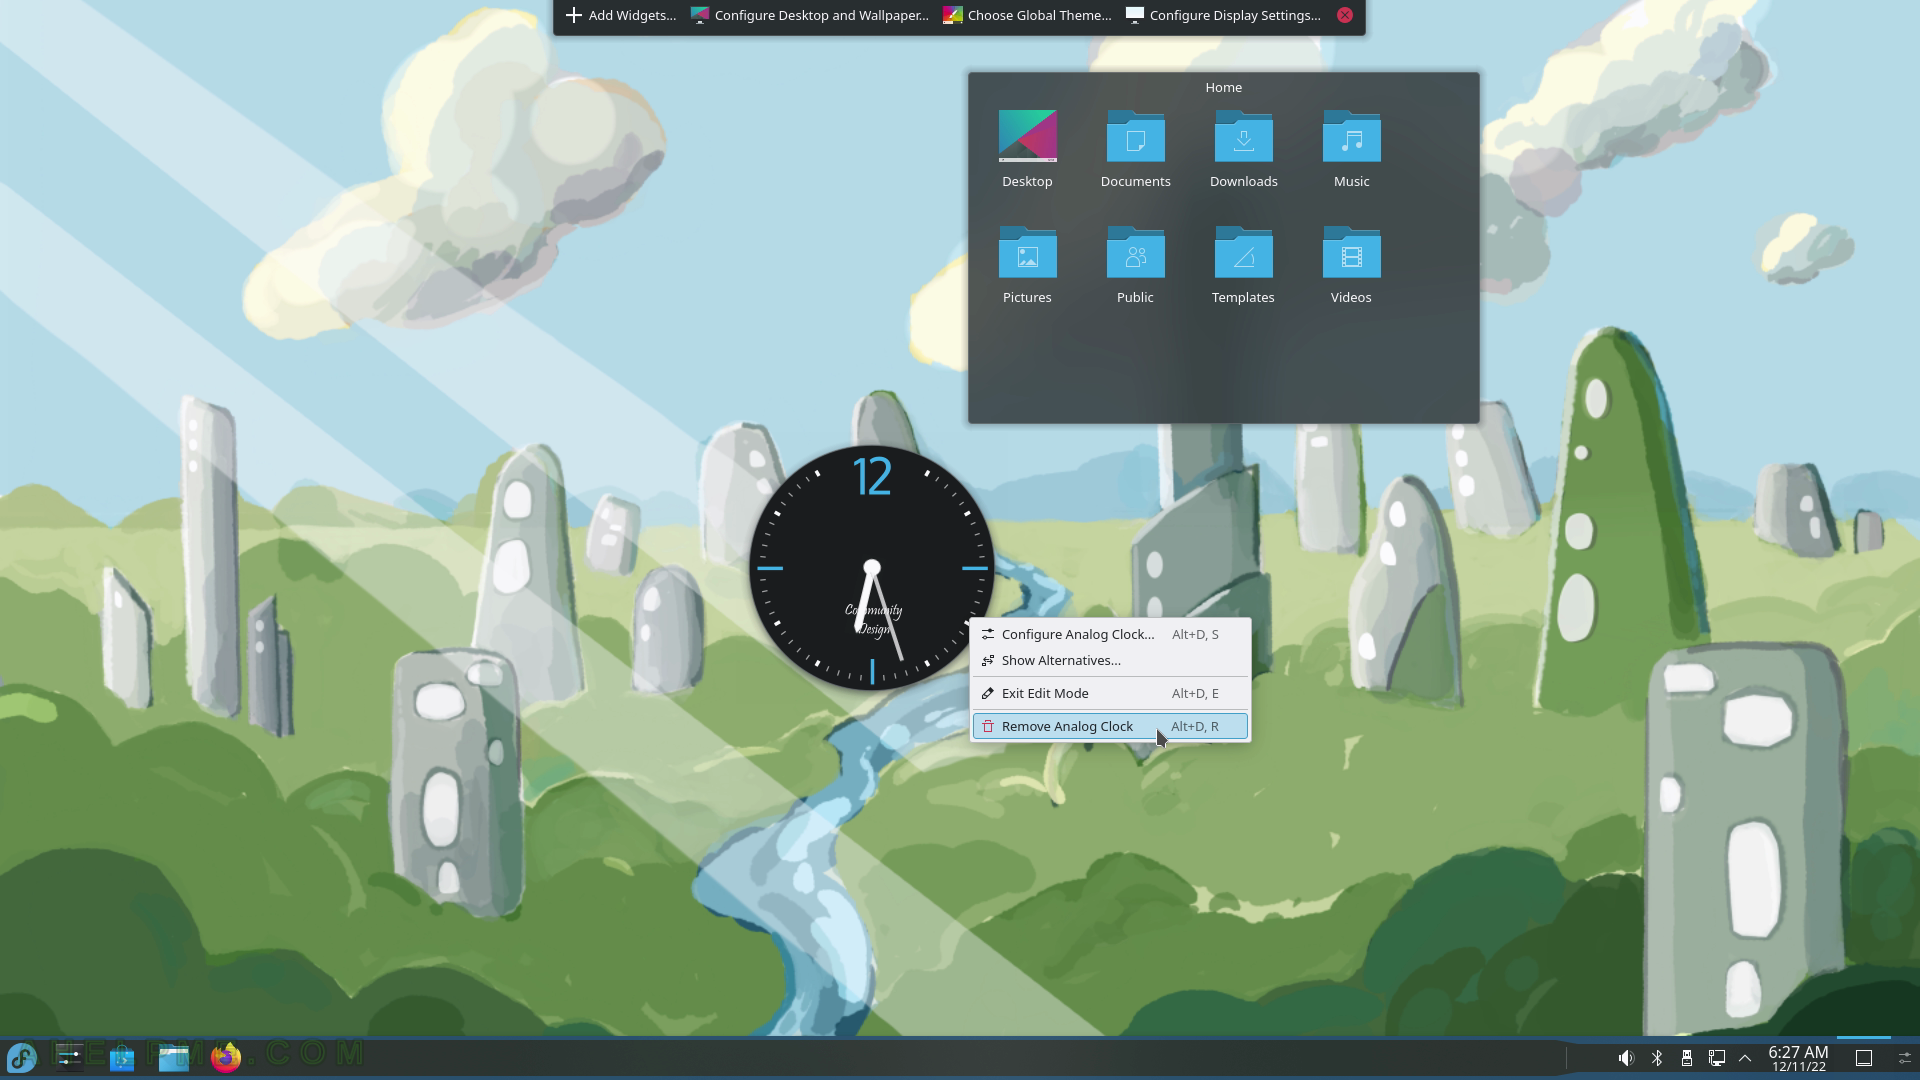Open the Public folder in Home

1135,265
